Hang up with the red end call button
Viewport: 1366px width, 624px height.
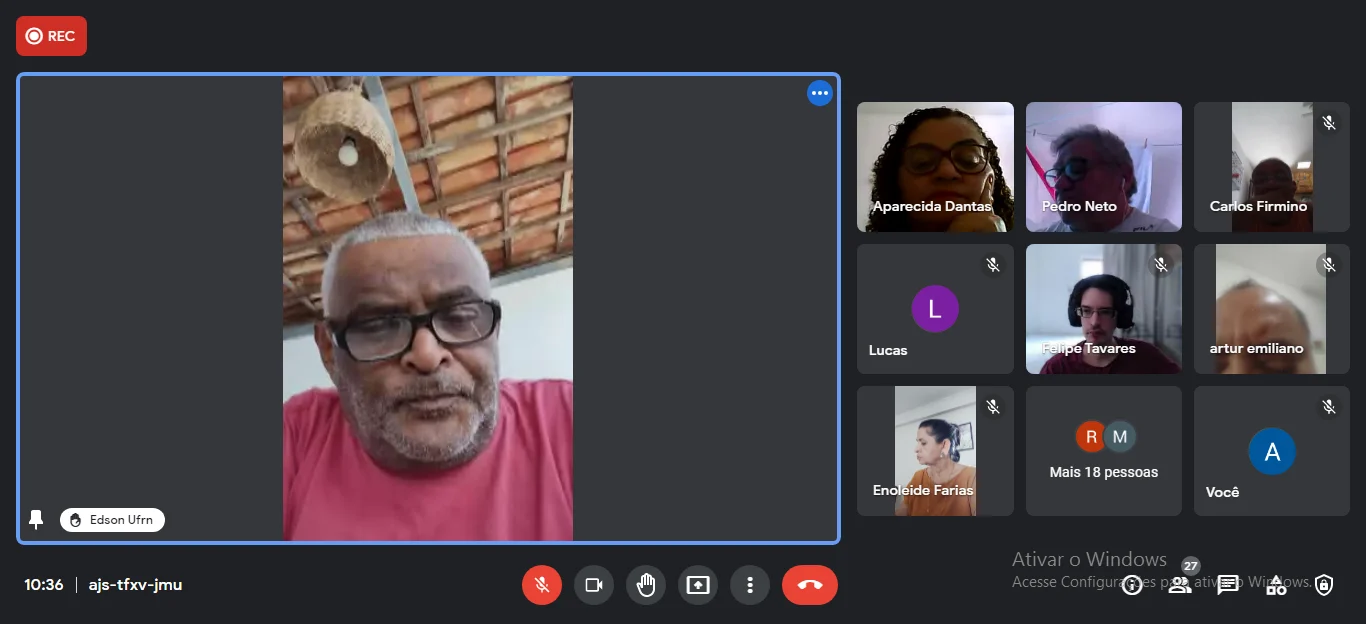[810, 585]
